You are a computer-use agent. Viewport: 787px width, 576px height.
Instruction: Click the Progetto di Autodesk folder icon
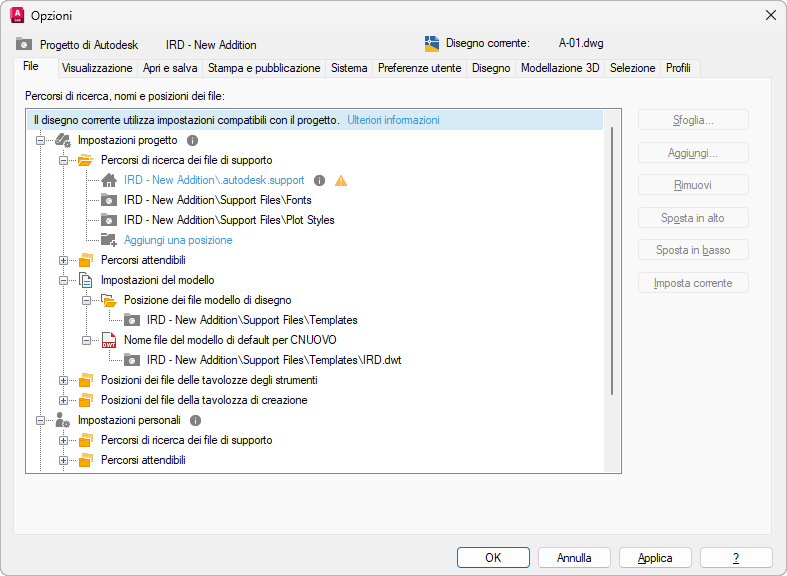coord(24,44)
